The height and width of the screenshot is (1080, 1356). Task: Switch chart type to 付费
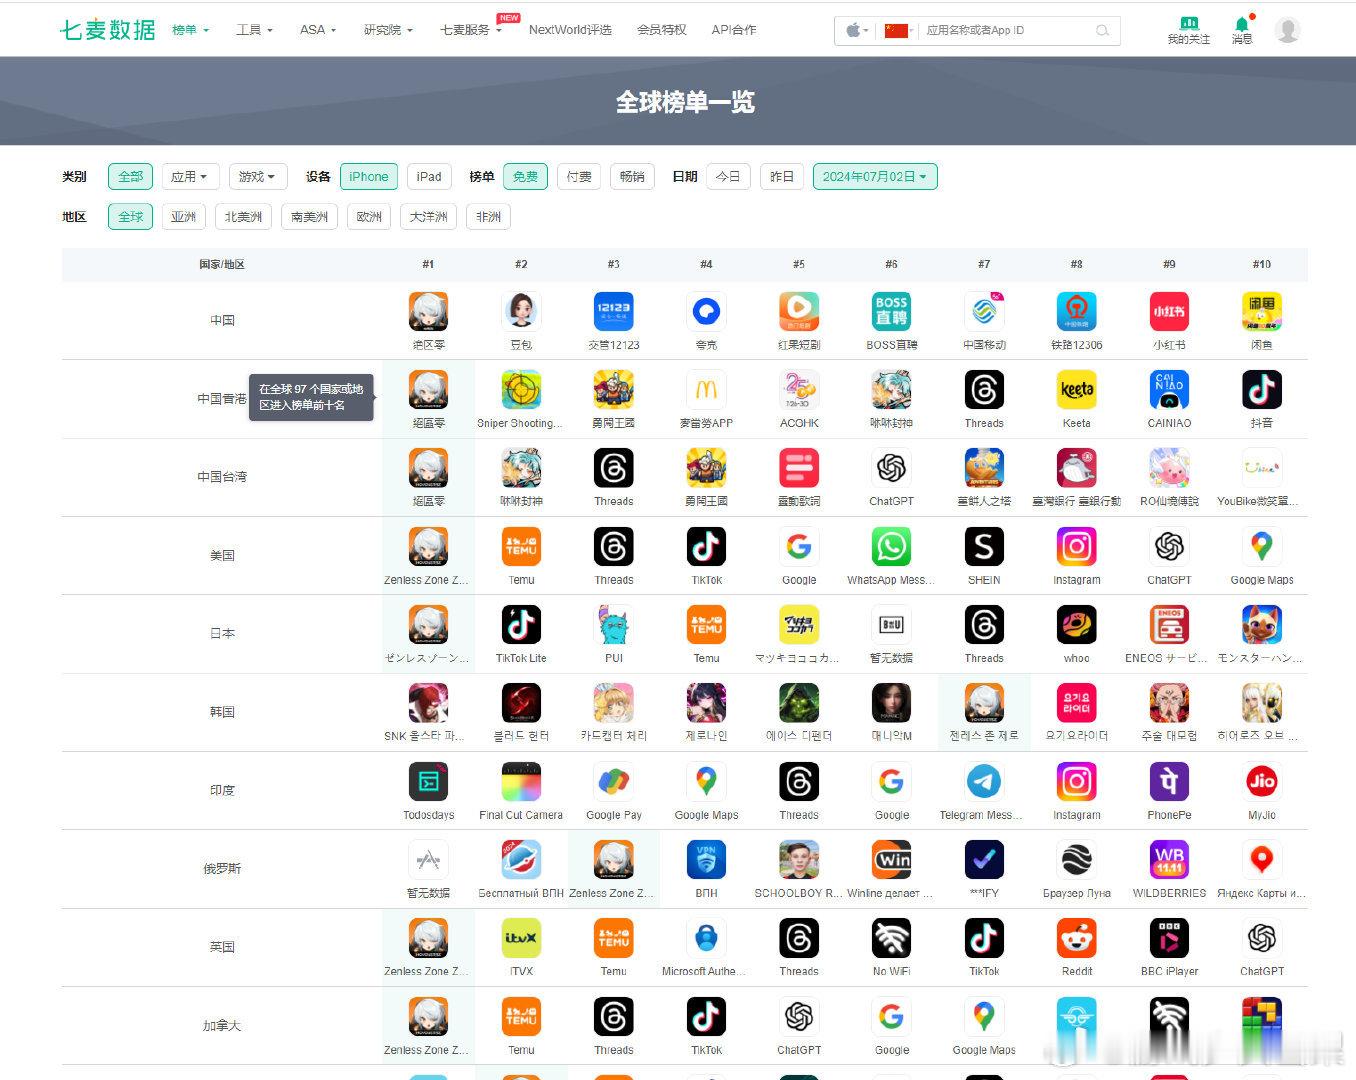click(x=579, y=176)
